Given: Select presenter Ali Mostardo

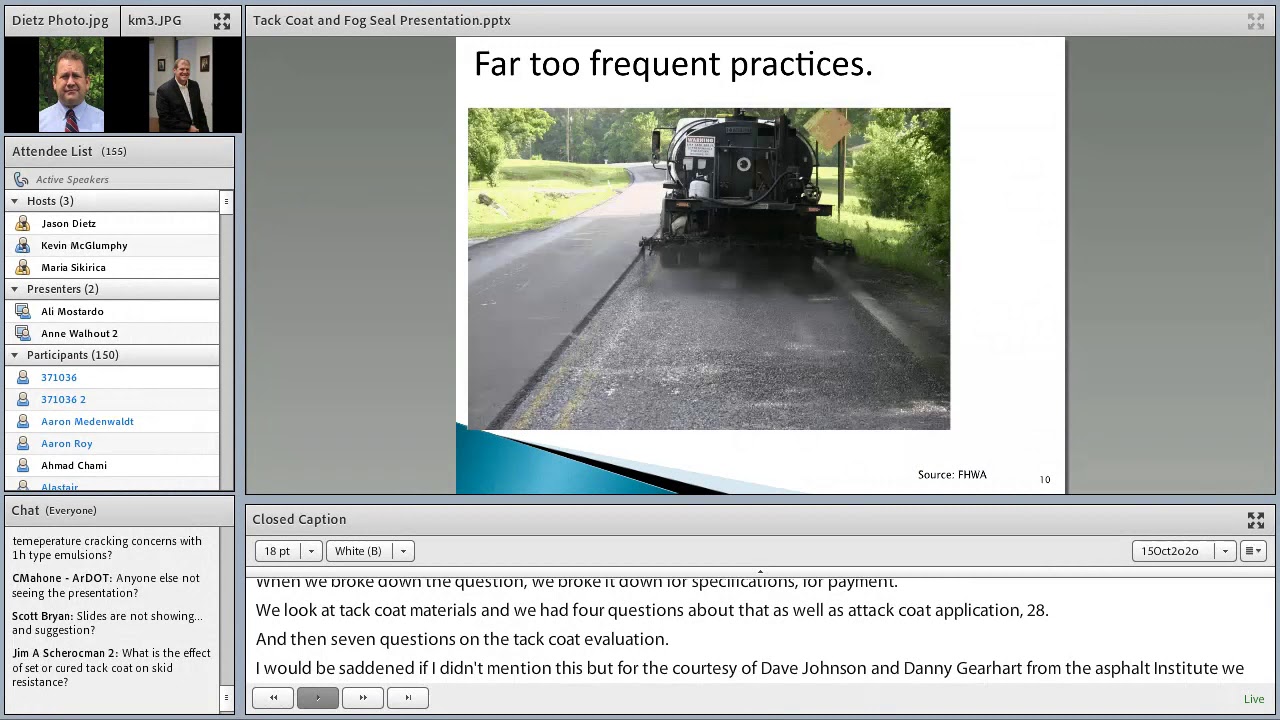Looking at the screenshot, I should [x=72, y=311].
